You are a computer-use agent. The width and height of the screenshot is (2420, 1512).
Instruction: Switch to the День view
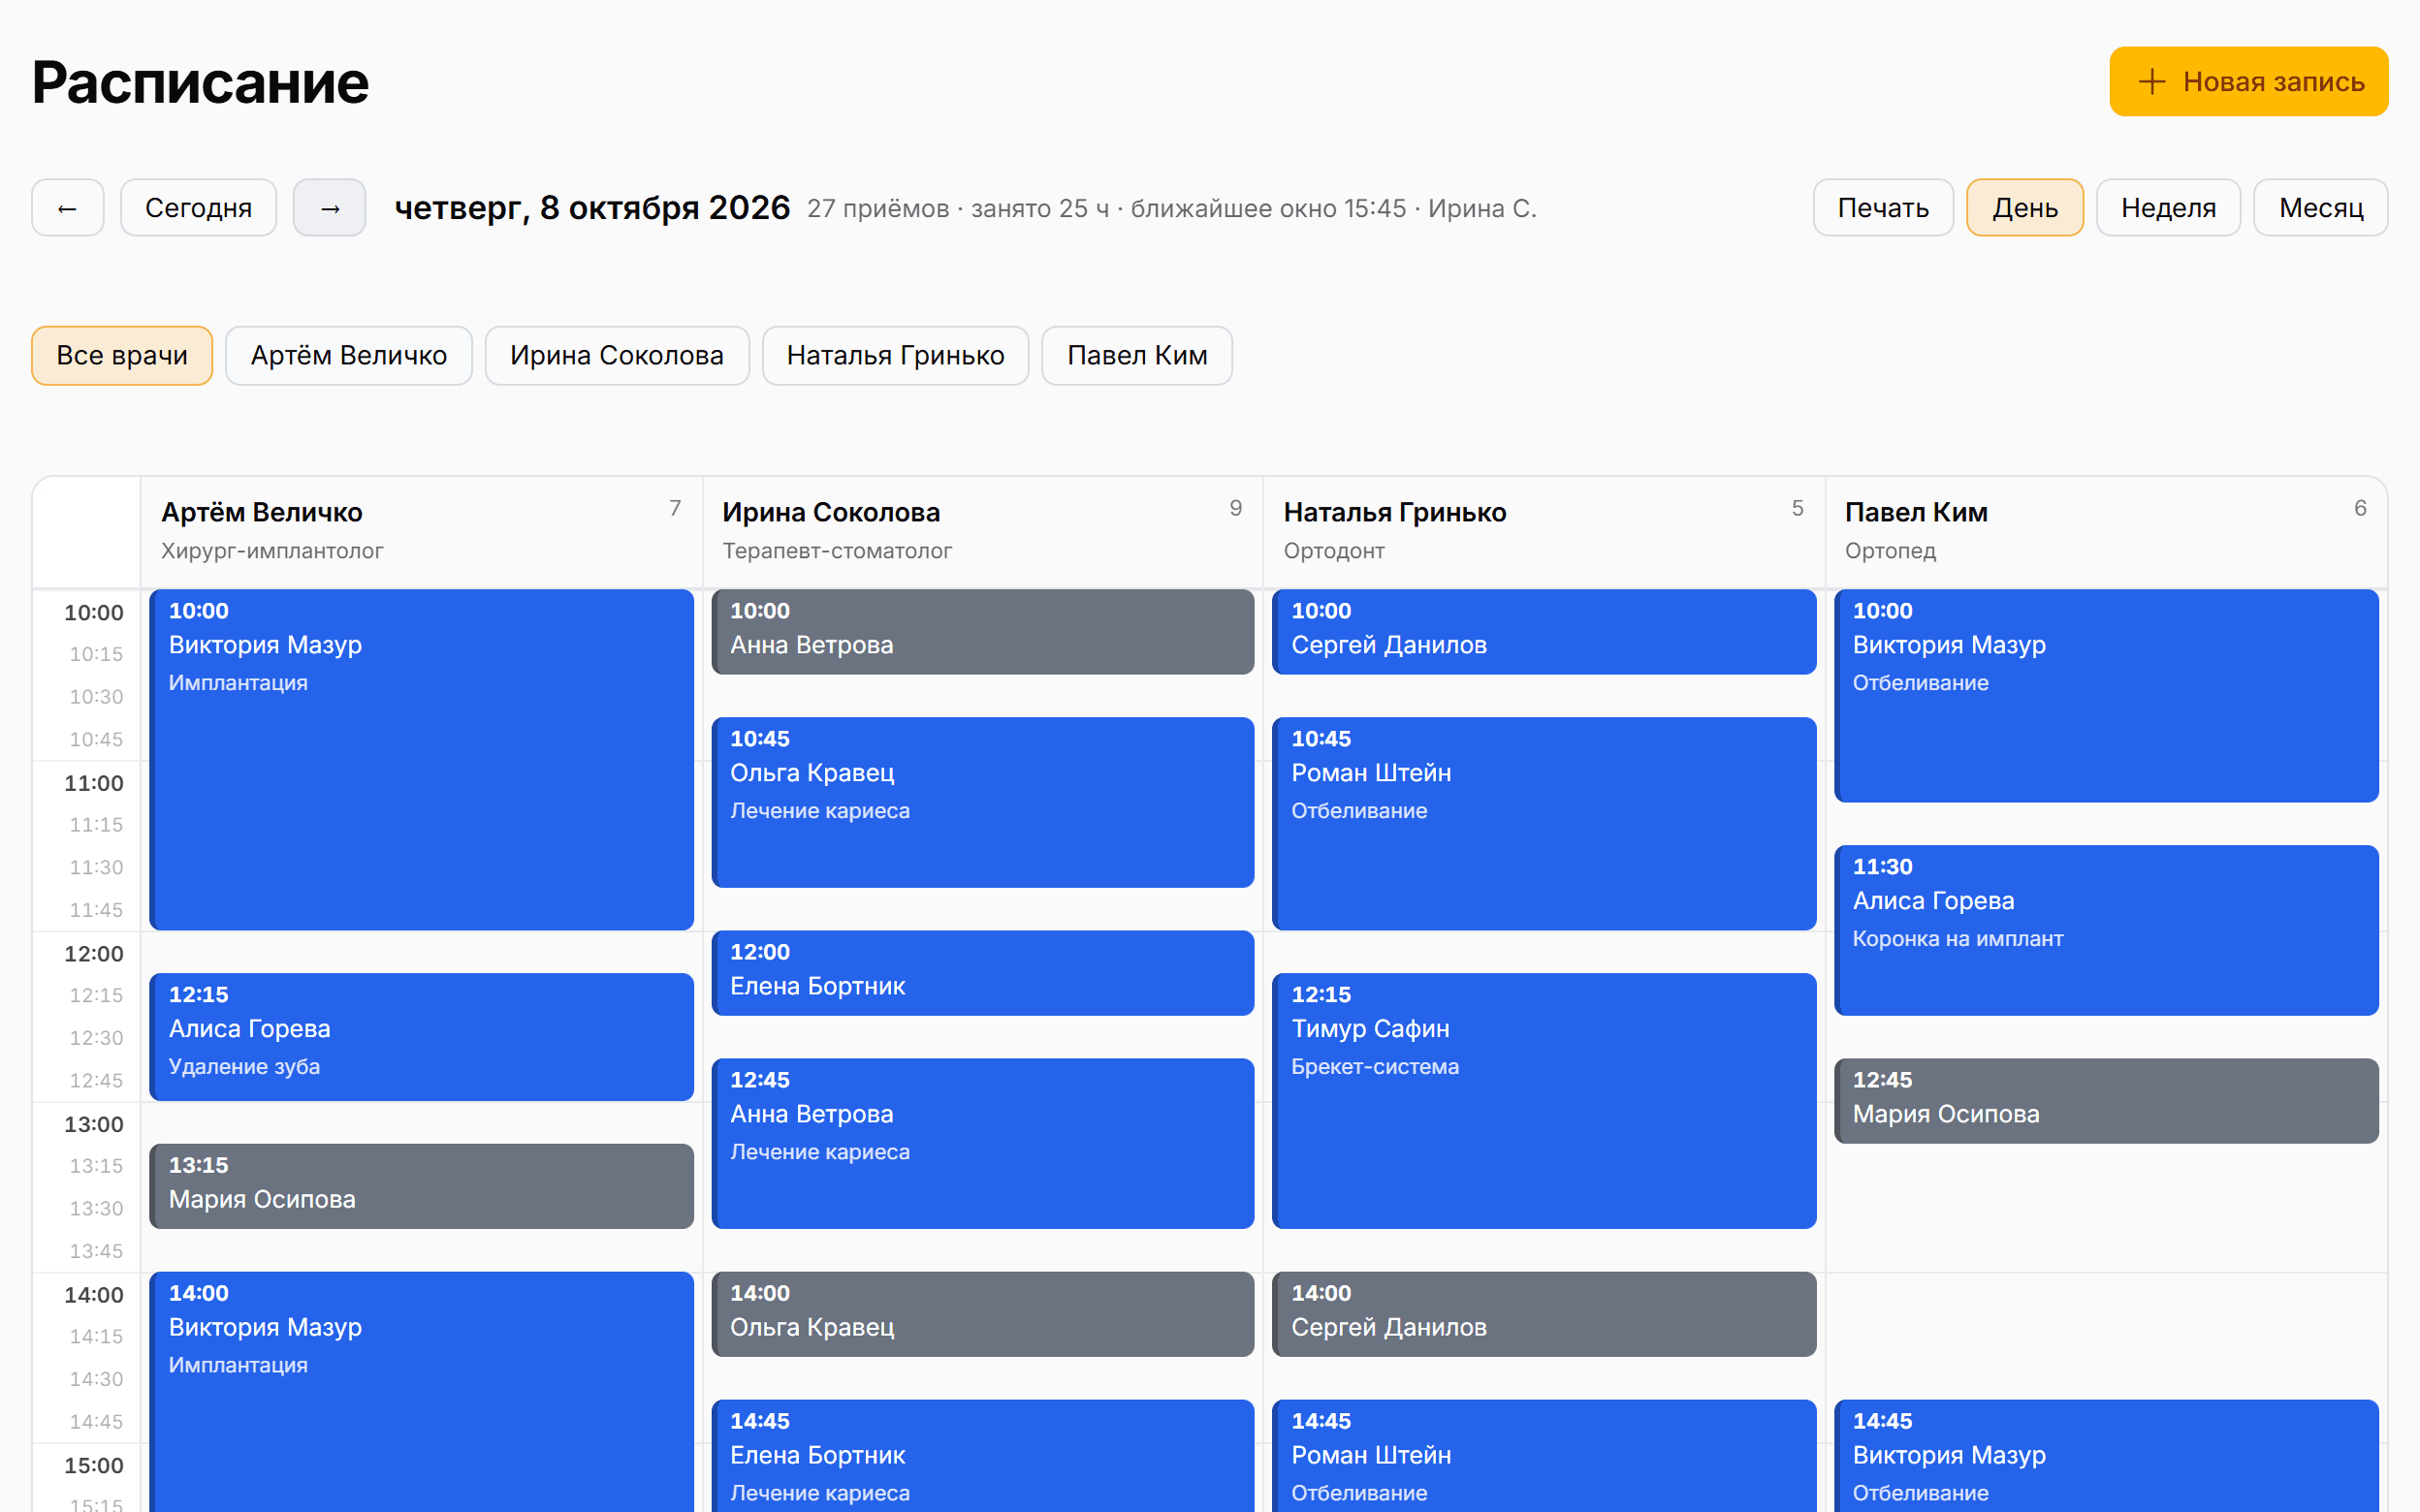[x=2024, y=208]
